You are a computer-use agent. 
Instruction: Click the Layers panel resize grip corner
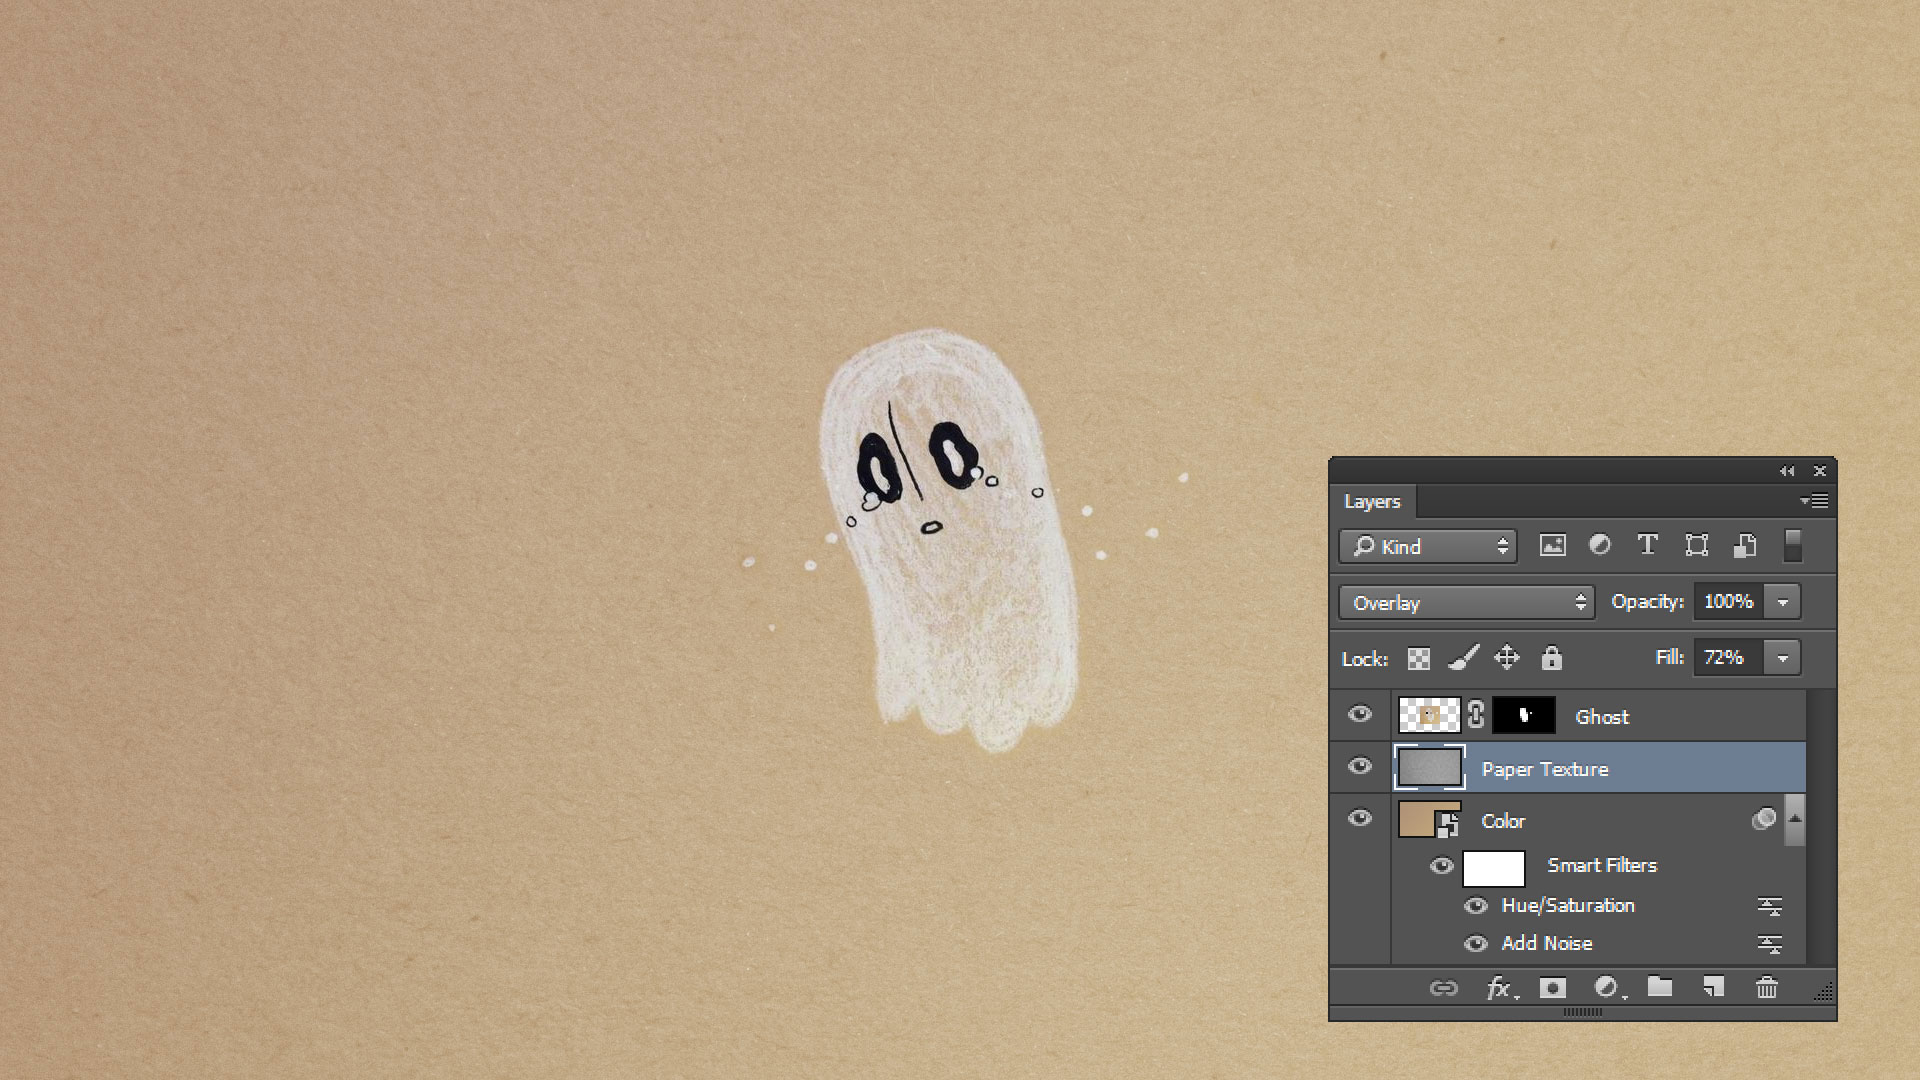1824,992
